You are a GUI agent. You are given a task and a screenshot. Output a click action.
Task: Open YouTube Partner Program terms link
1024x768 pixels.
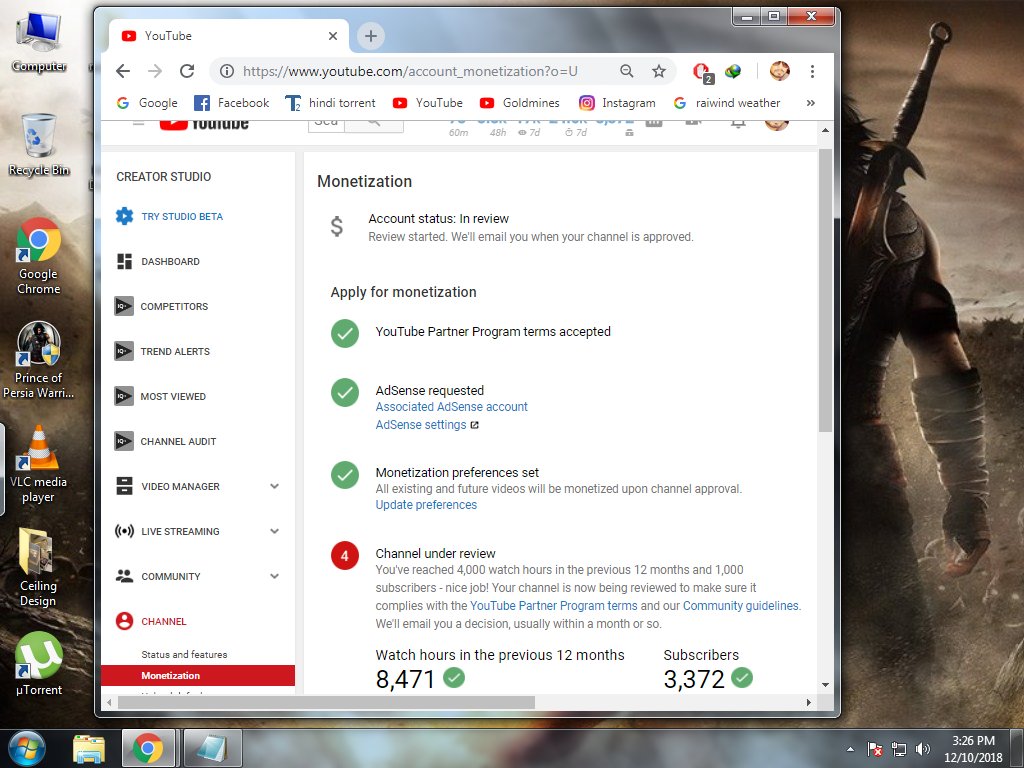click(x=553, y=606)
